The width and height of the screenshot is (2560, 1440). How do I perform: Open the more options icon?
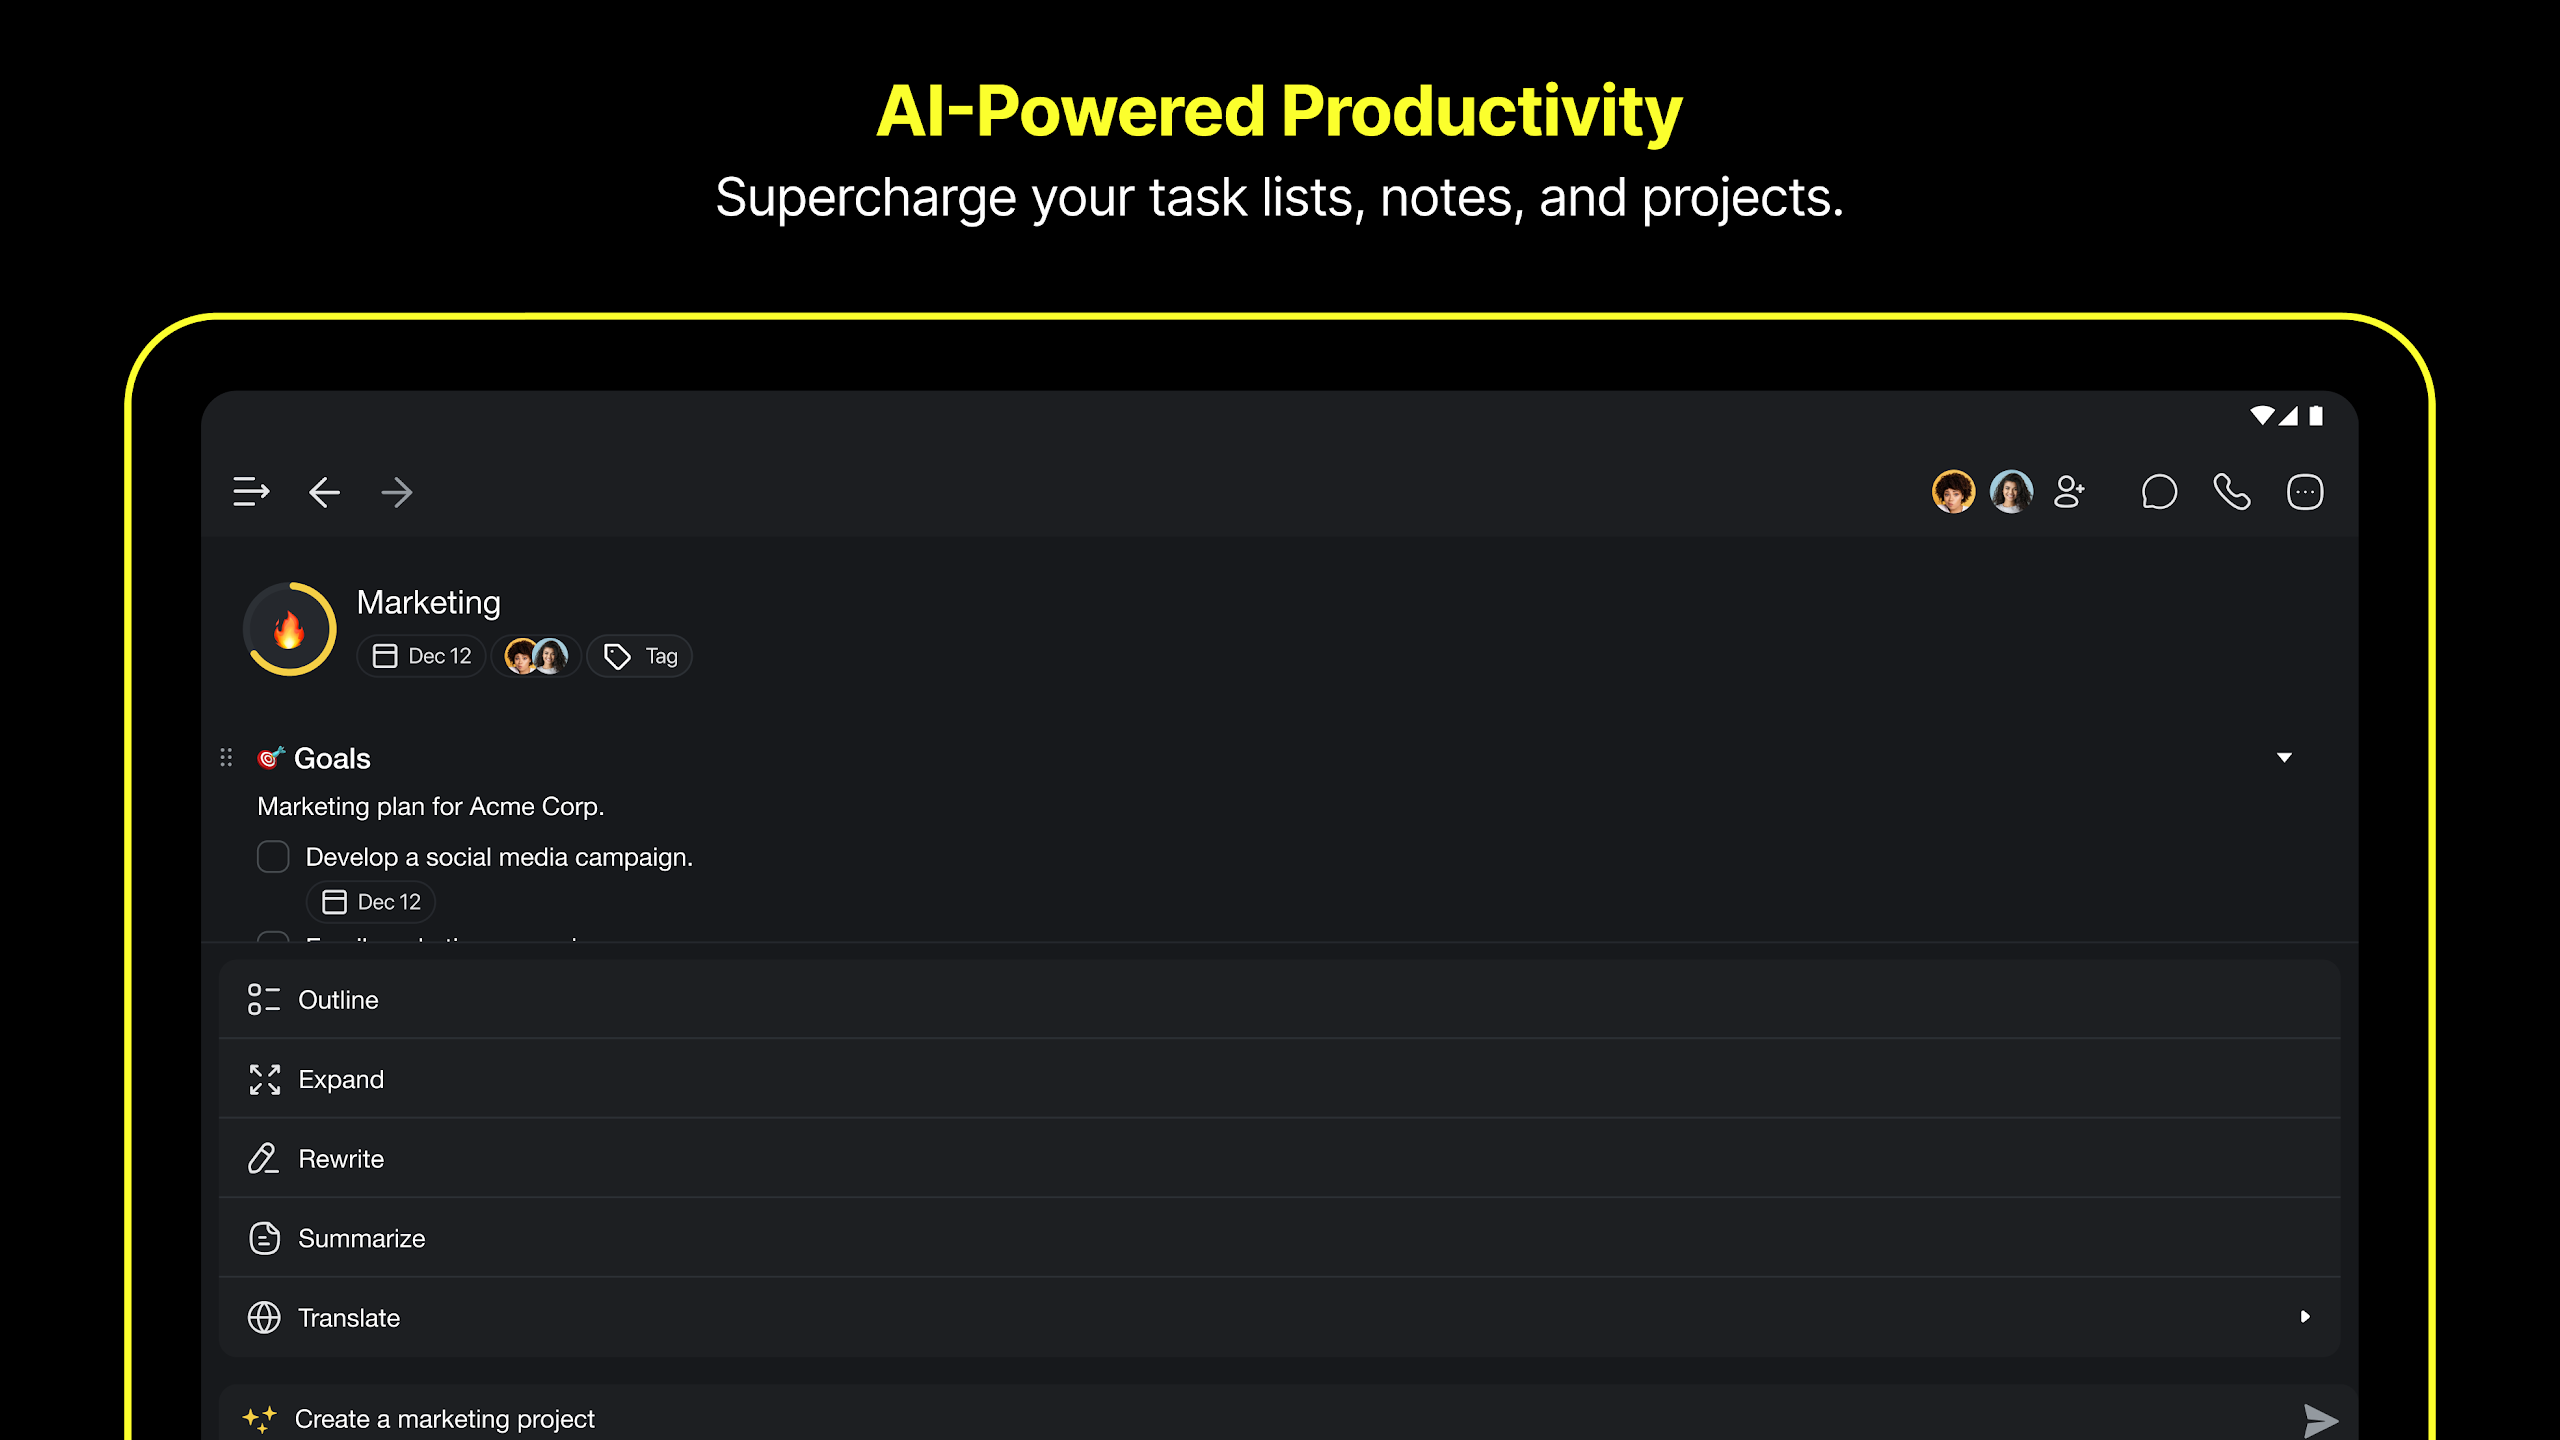coord(2305,492)
